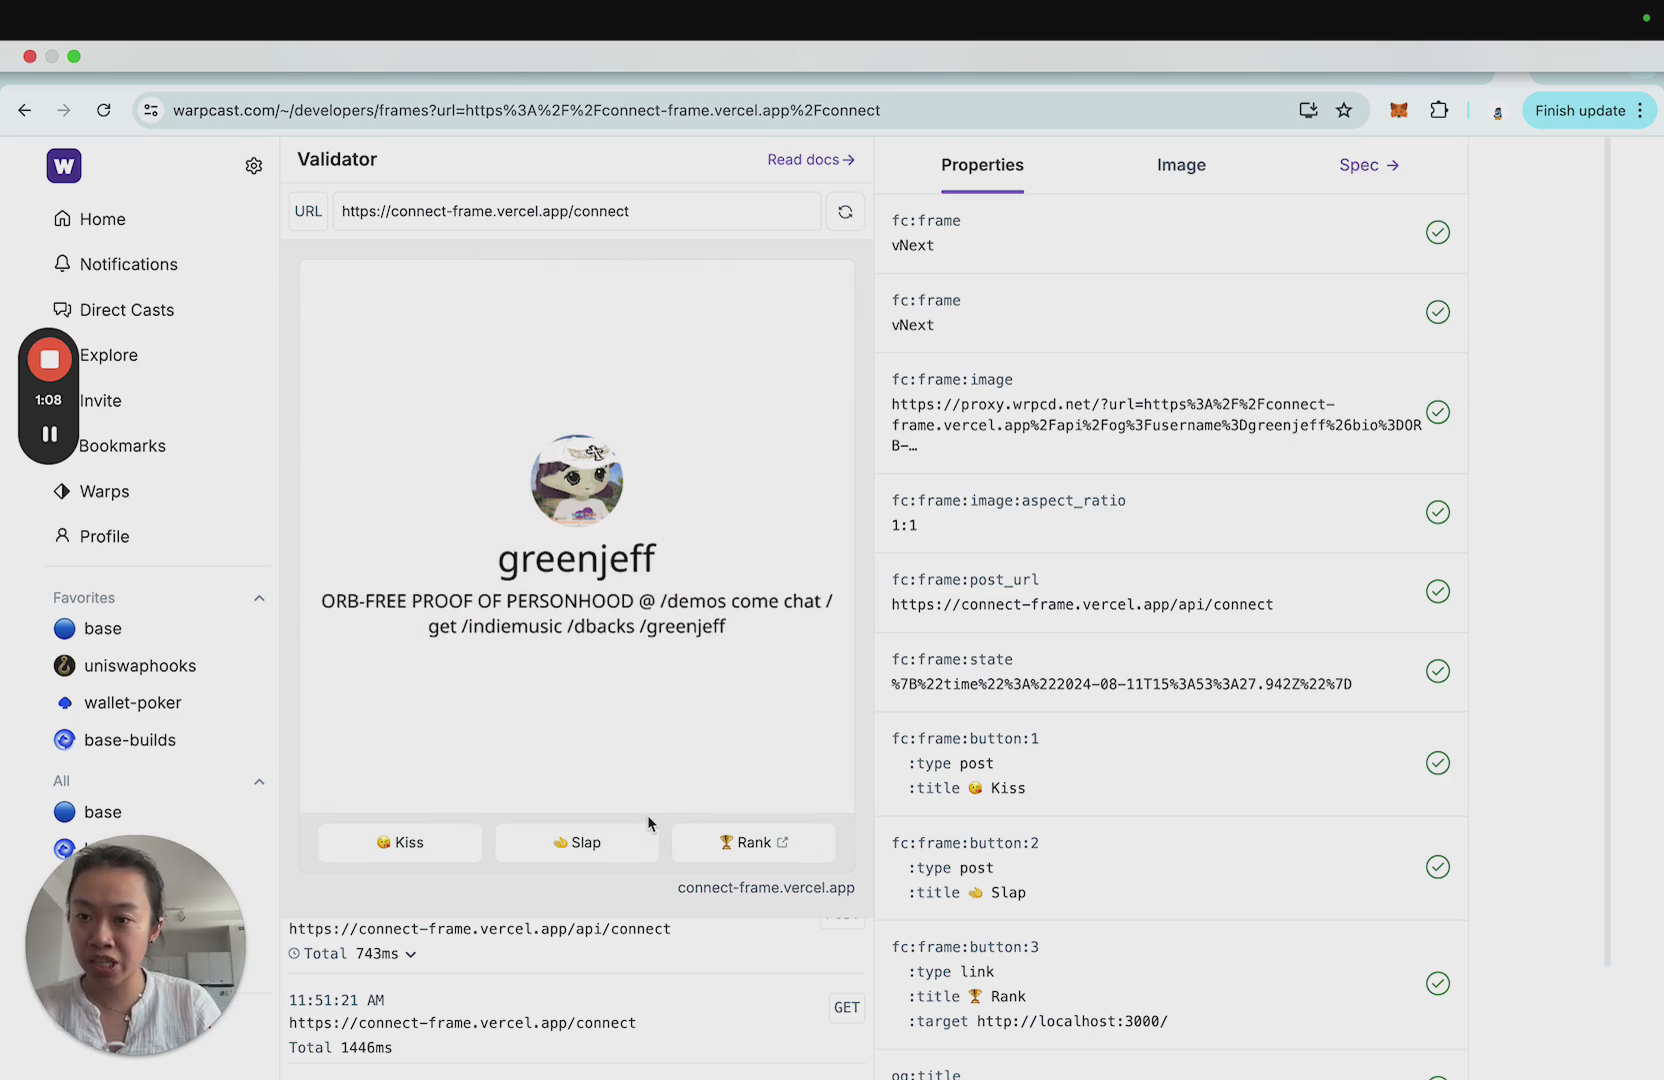Click the Warpcast purple W logo
The width and height of the screenshot is (1664, 1080).
64,166
